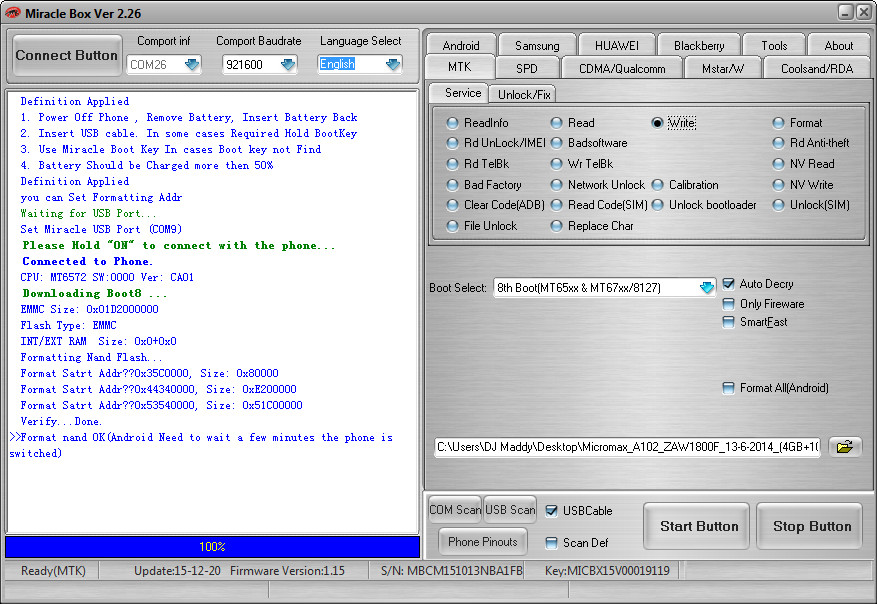Select the Wr TelBk radio button
This screenshot has height=604, width=877.
557,164
